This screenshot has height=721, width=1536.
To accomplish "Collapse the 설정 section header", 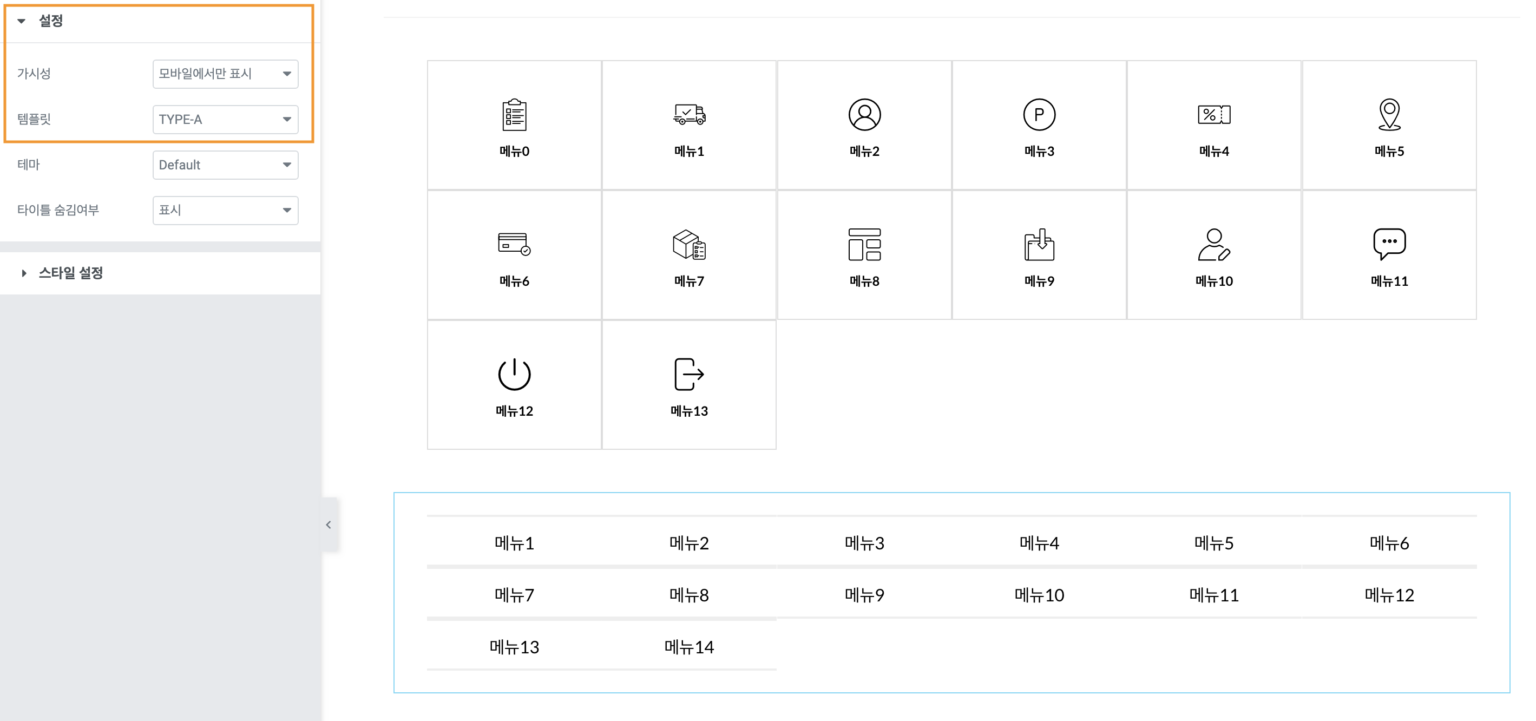I will tap(50, 21).
